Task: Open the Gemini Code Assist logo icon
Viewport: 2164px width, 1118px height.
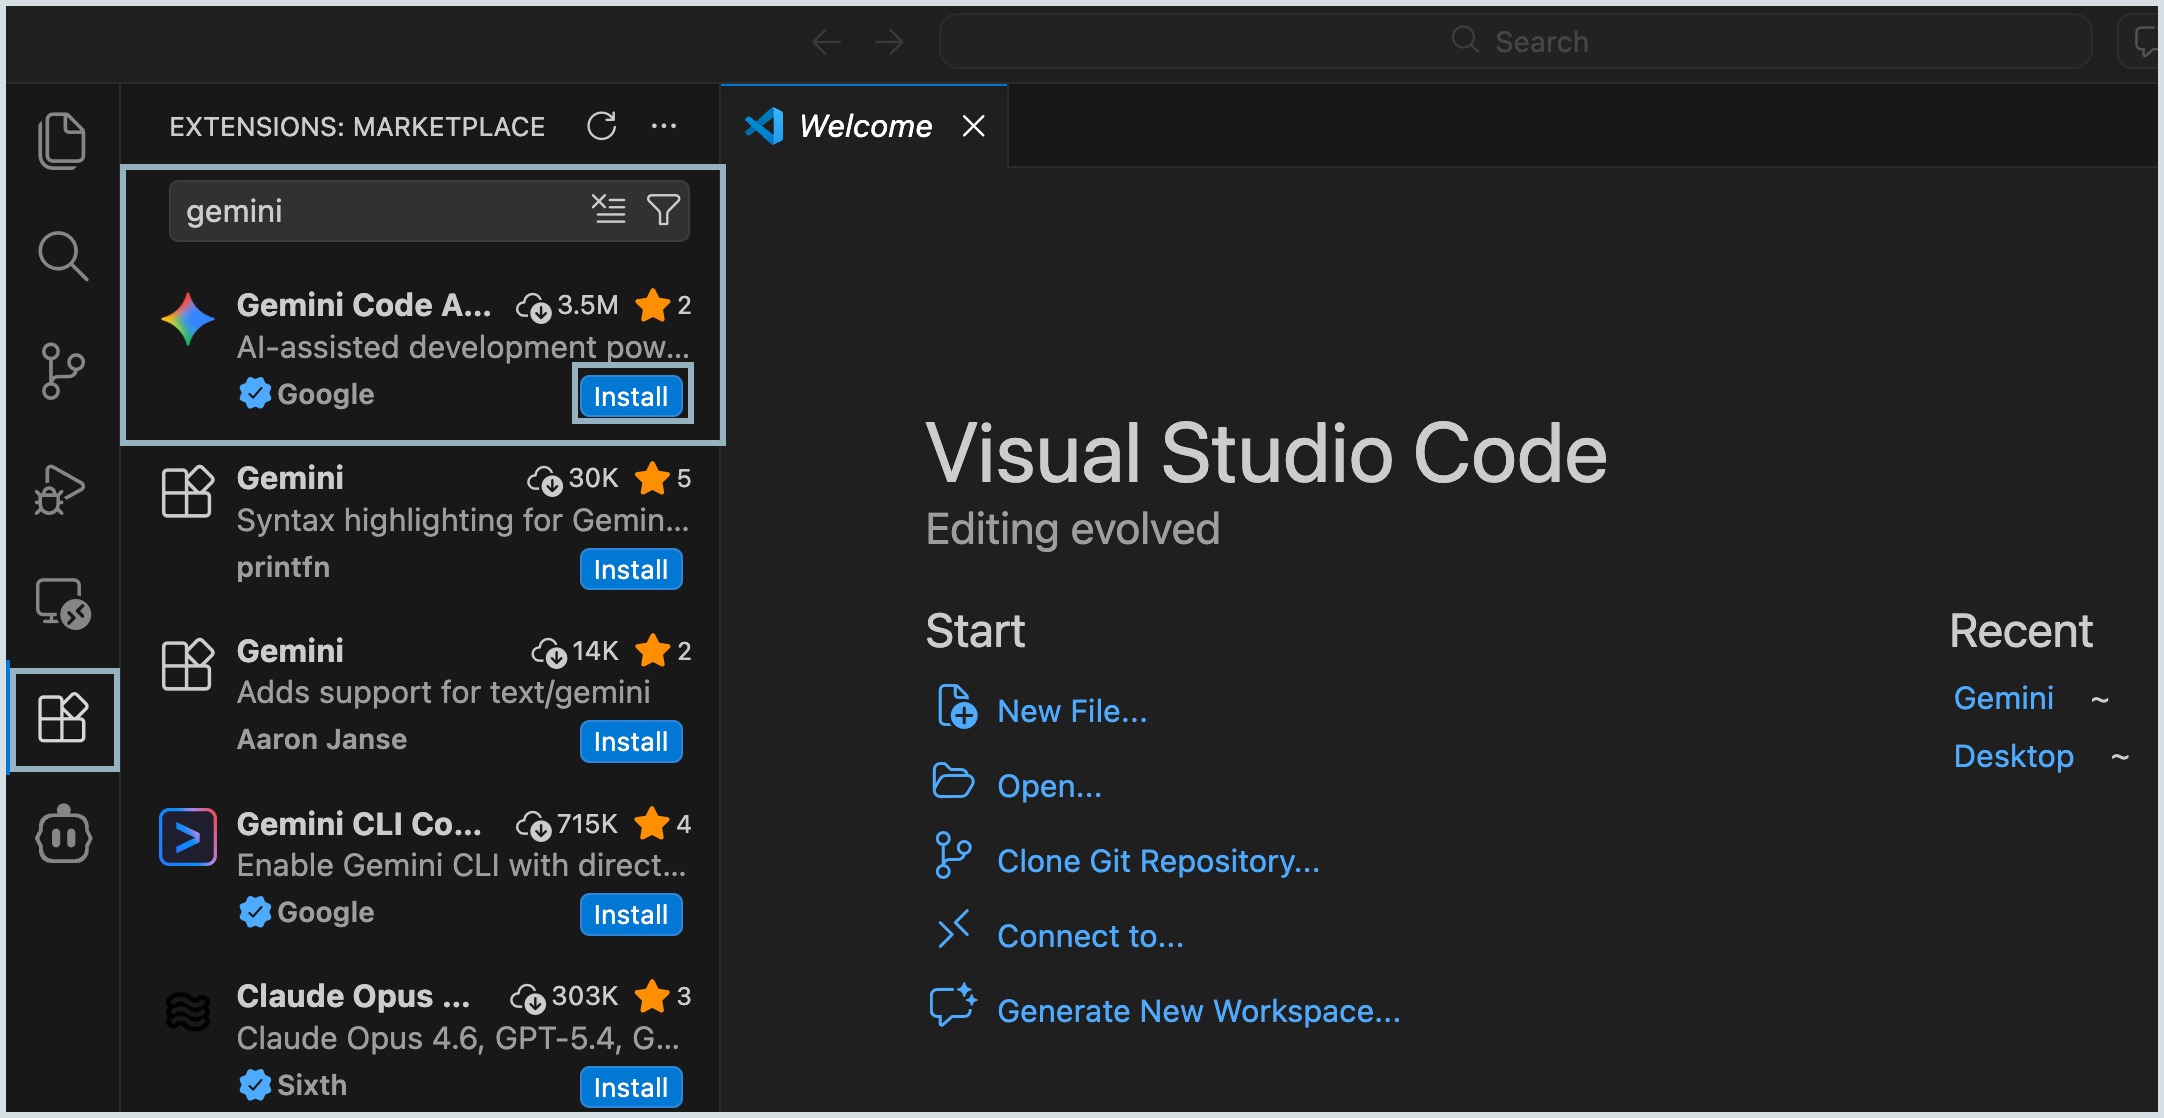Action: (x=187, y=319)
